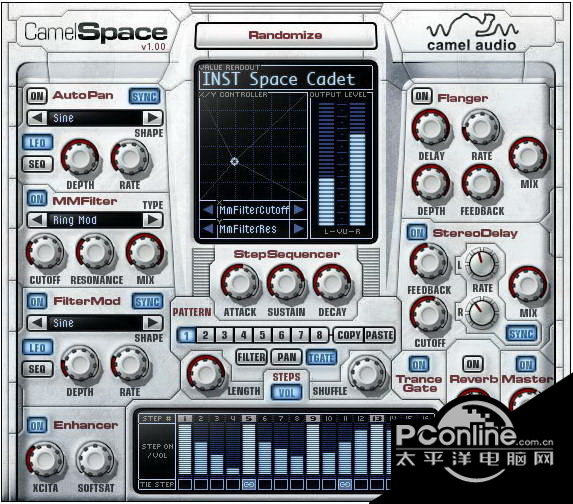
Task: Enable SEQ mode in AutoPan
Action: pos(38,164)
